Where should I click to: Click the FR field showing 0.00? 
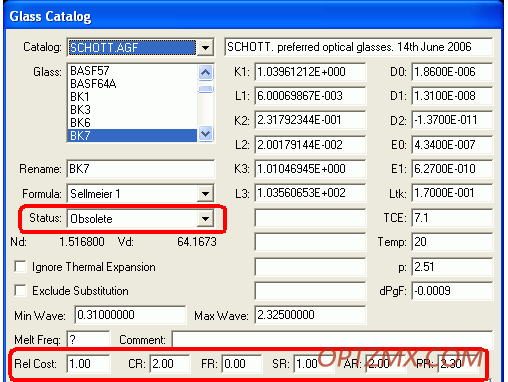click(242, 364)
